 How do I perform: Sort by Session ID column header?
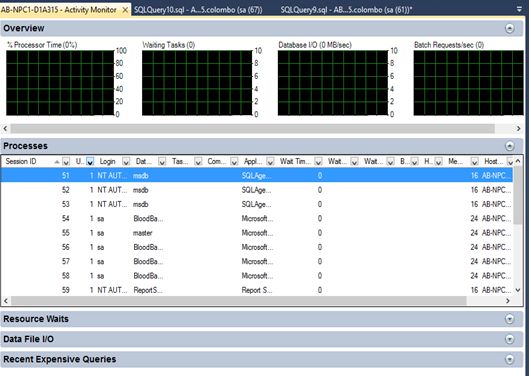pyautogui.click(x=21, y=161)
